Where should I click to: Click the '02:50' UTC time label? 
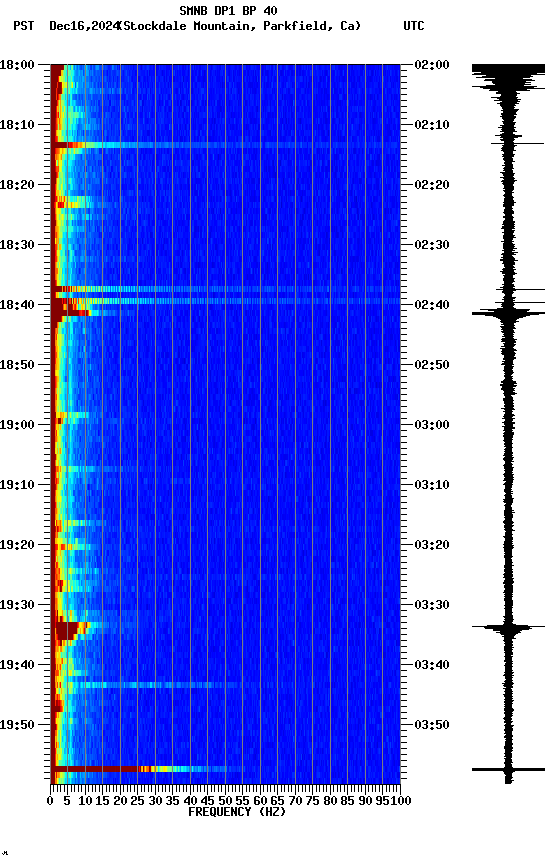(x=432, y=365)
